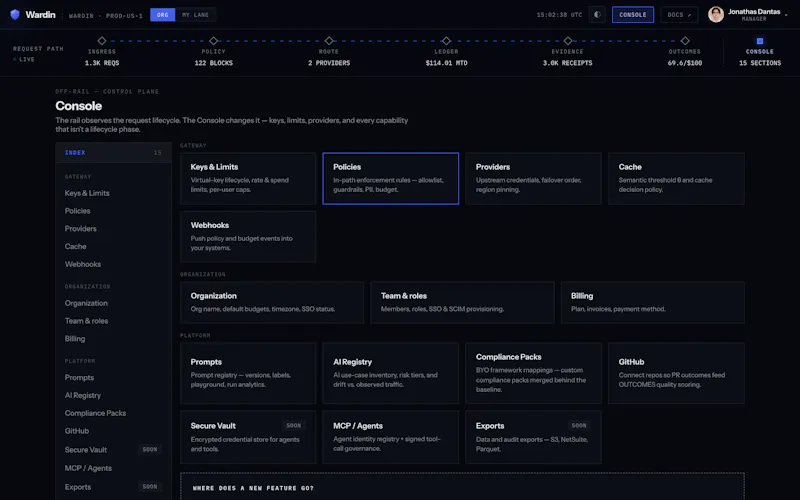The image size is (800, 500).
Task: Open Compliance Packs in sidebar
Action: click(x=95, y=413)
